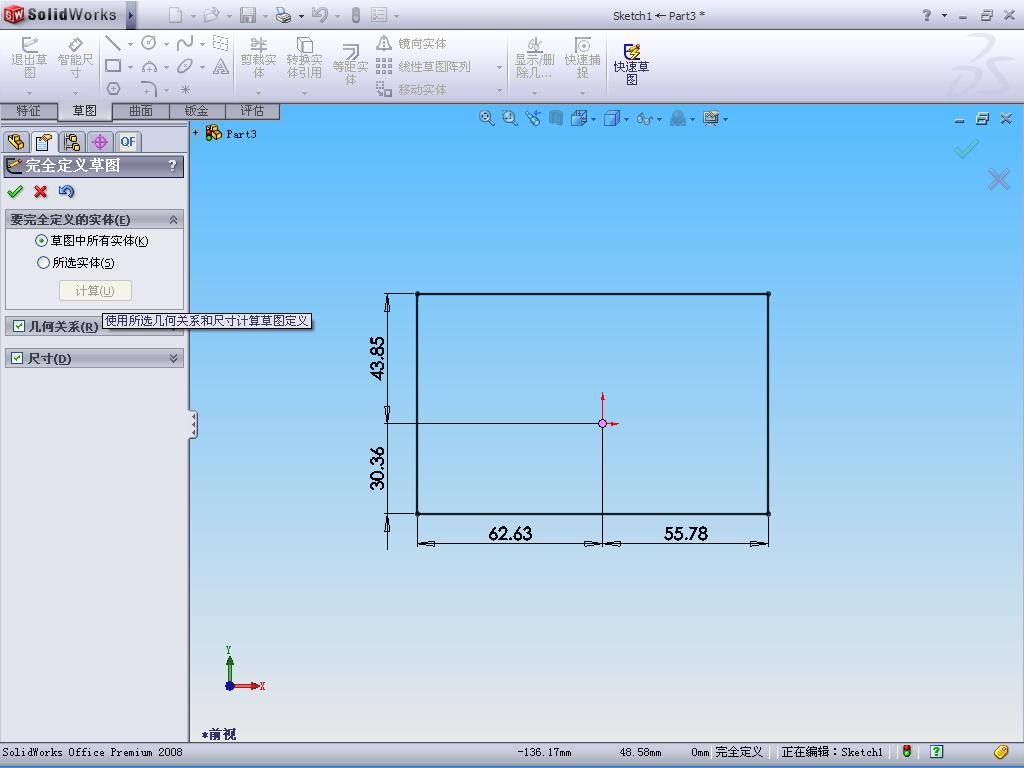Switch to the 特征 (Features) tab
Screen dimensions: 1024x768
[x=28, y=111]
